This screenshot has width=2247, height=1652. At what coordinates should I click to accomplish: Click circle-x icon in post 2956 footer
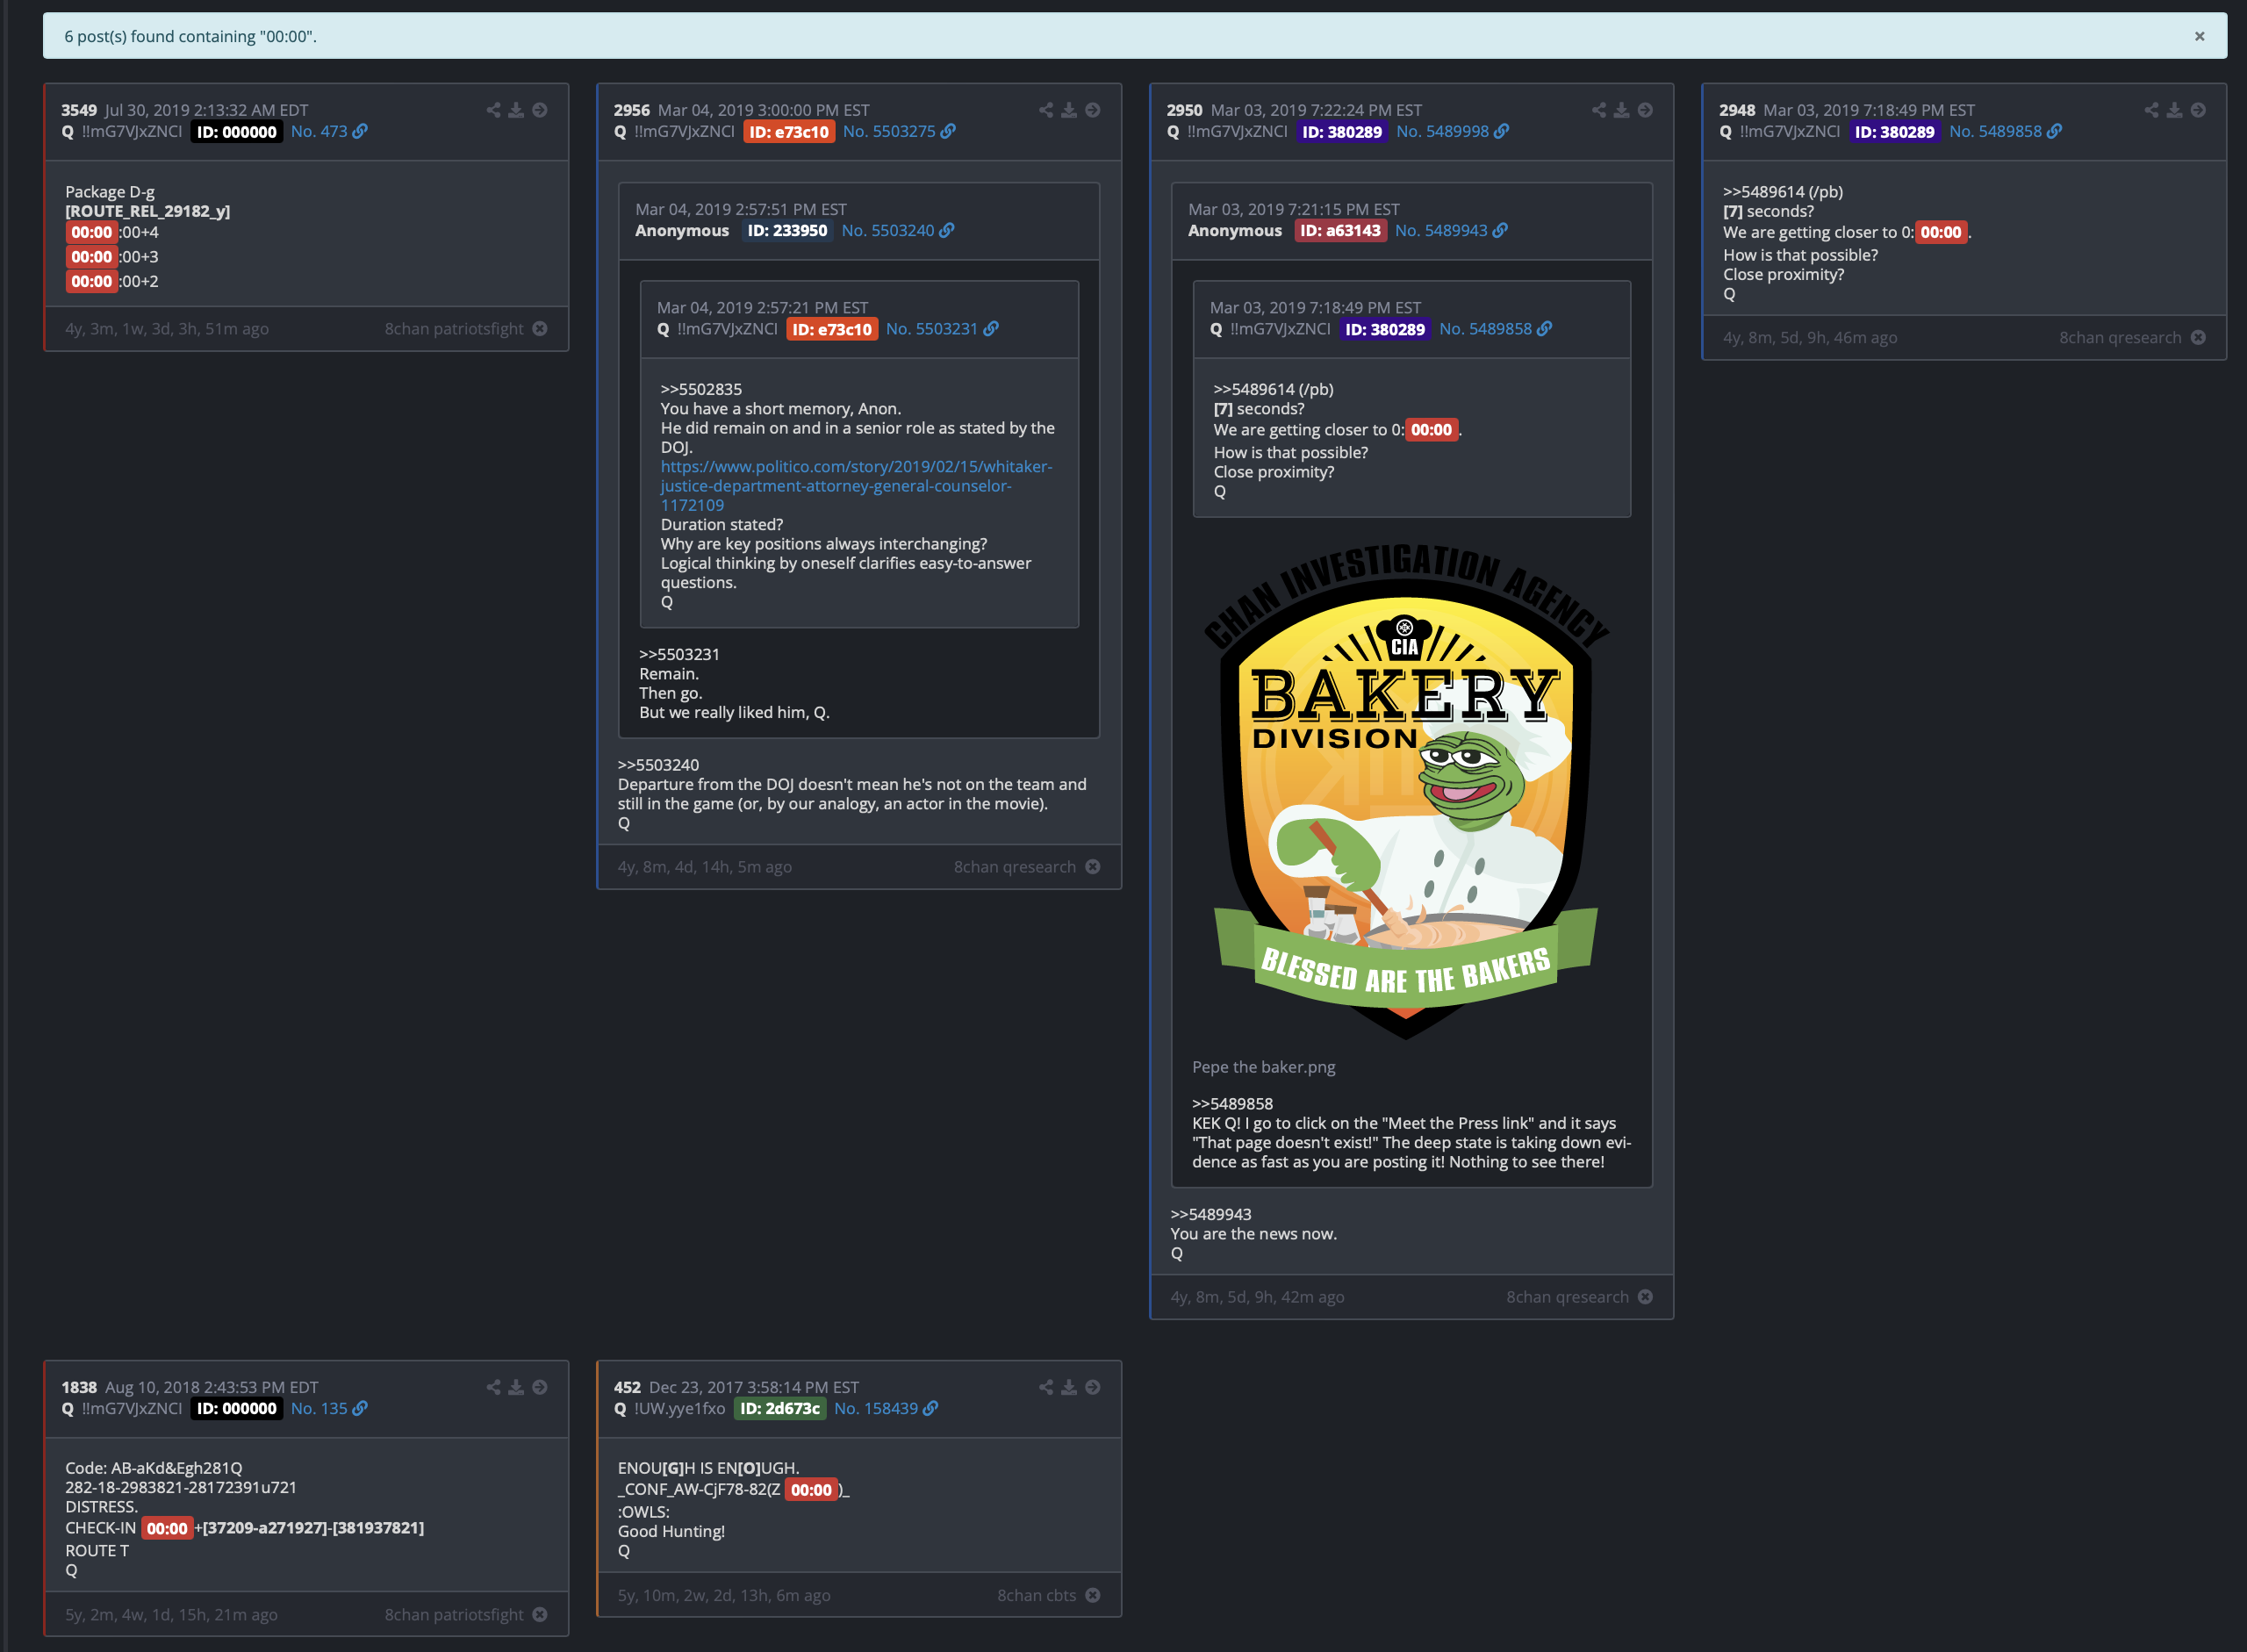point(1093,866)
